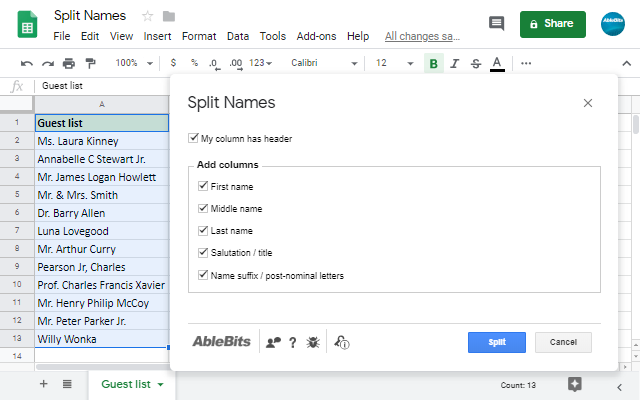The width and height of the screenshot is (640, 400).
Task: Activate the paint format tool
Action: 90,63
